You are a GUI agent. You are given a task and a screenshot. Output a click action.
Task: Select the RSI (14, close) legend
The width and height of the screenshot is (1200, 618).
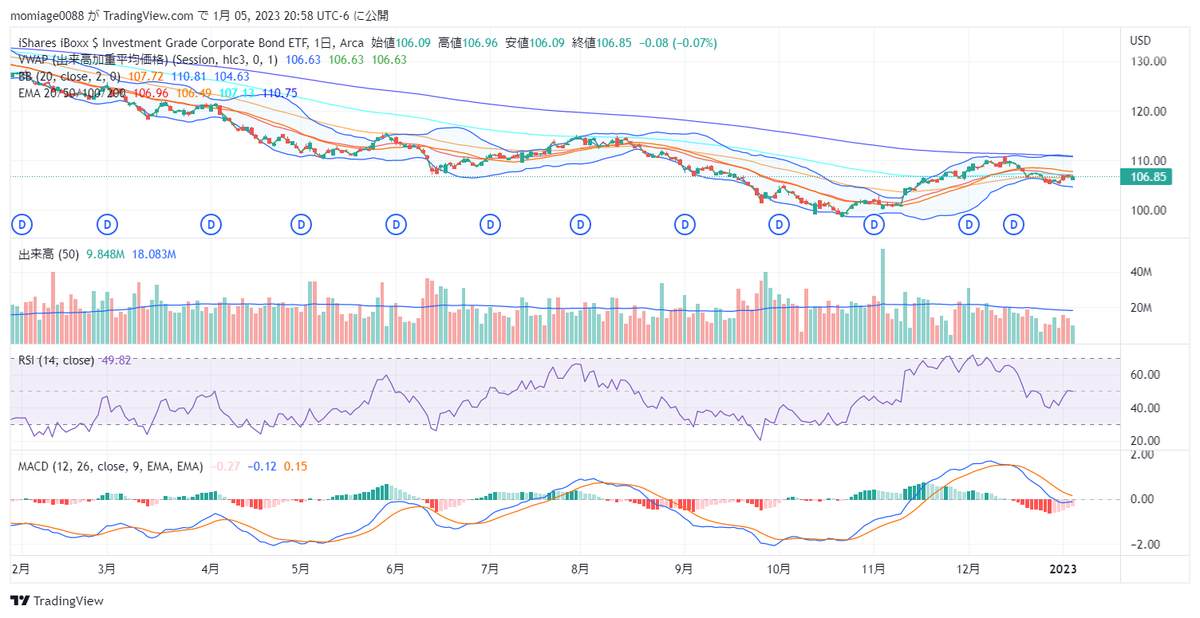tap(56, 360)
